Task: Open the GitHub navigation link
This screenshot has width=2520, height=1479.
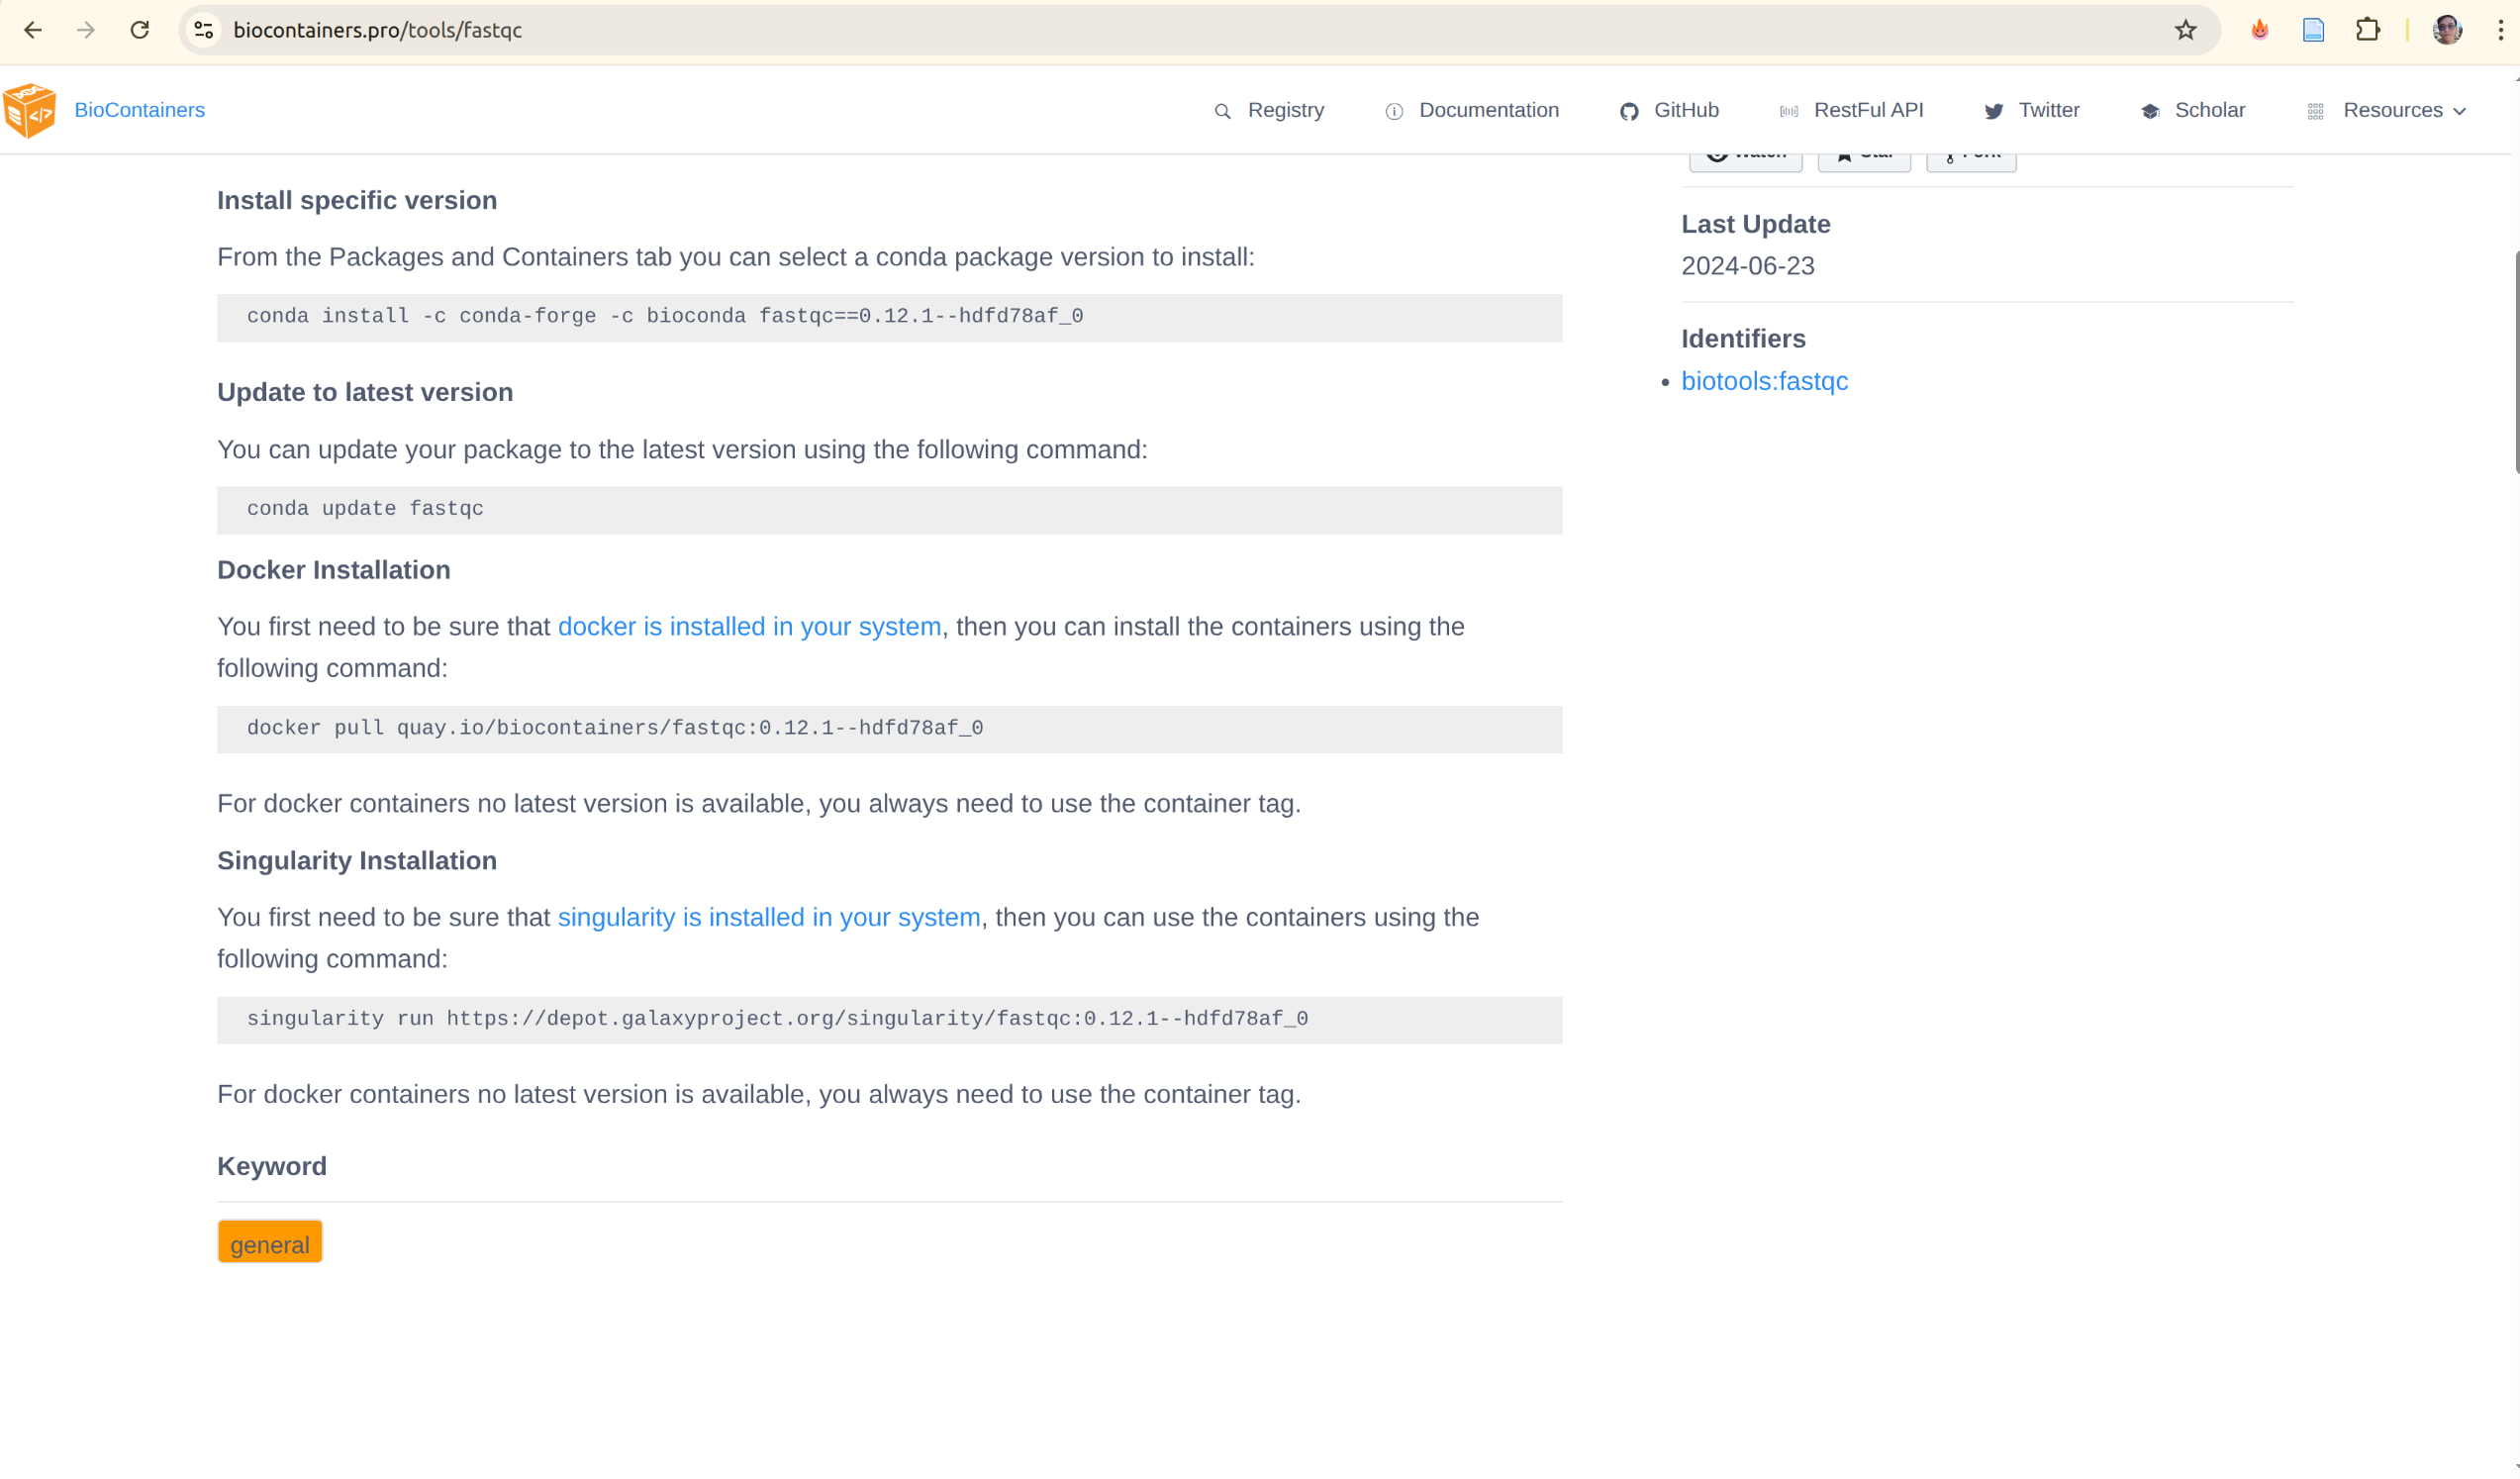Action: pyautogui.click(x=1685, y=110)
